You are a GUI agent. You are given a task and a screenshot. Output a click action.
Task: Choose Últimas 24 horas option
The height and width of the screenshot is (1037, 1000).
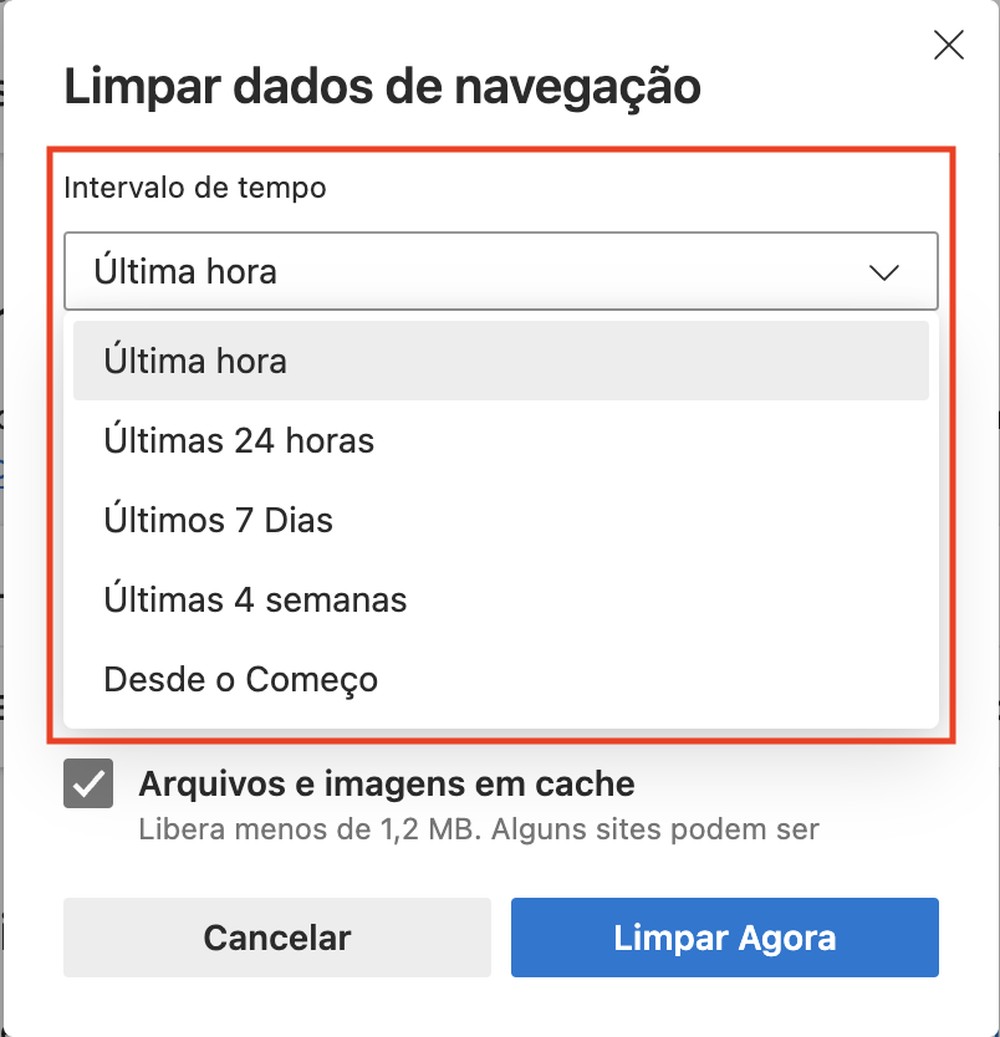pos(239,440)
